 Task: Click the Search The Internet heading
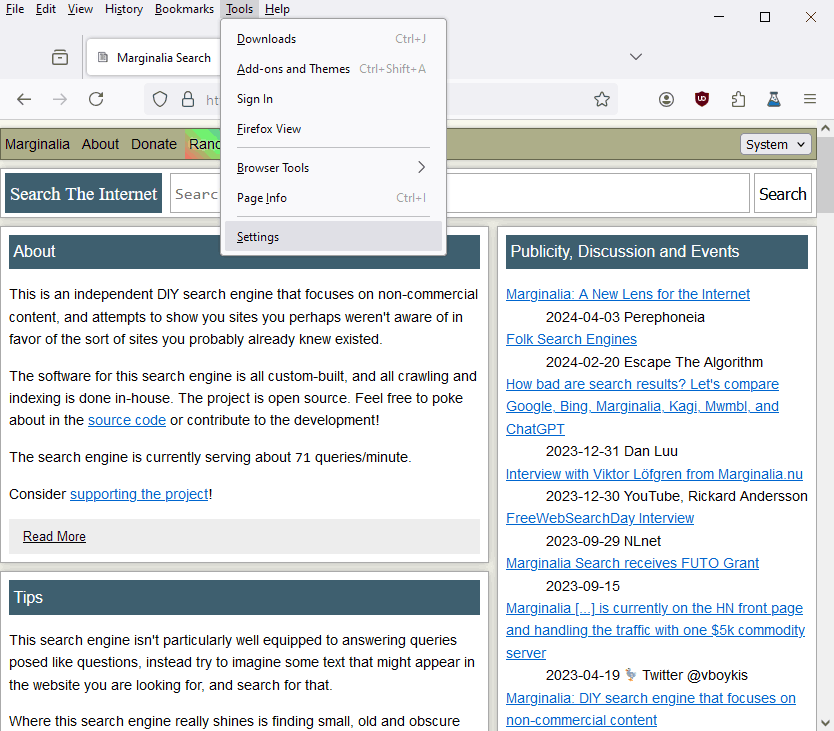point(84,194)
